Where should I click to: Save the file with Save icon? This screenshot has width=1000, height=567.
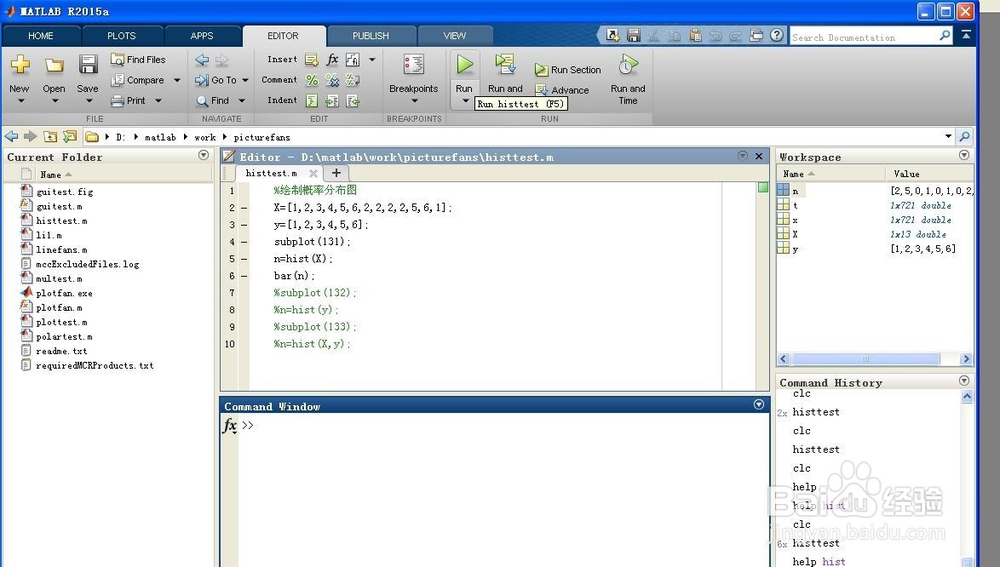coord(88,64)
